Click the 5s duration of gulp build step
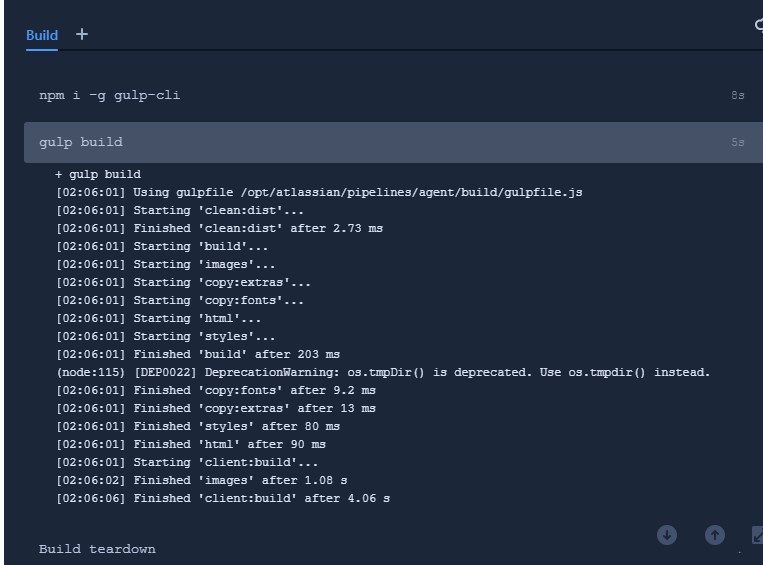763x565 pixels. tap(737, 142)
